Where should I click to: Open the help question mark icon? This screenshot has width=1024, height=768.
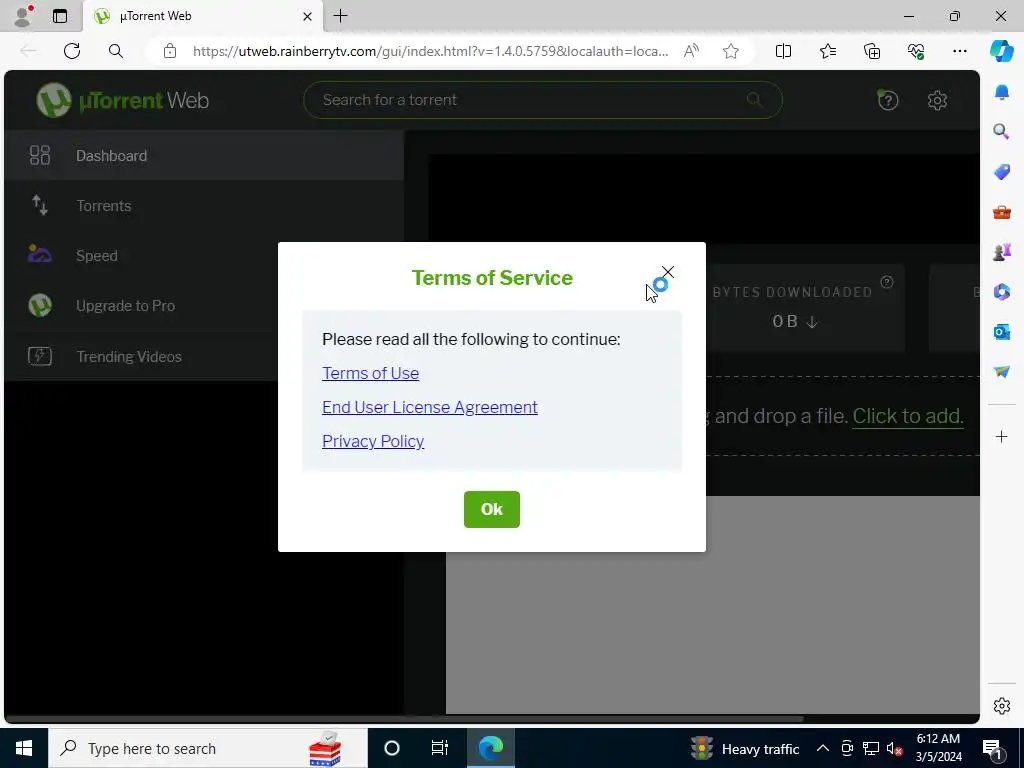pos(888,100)
